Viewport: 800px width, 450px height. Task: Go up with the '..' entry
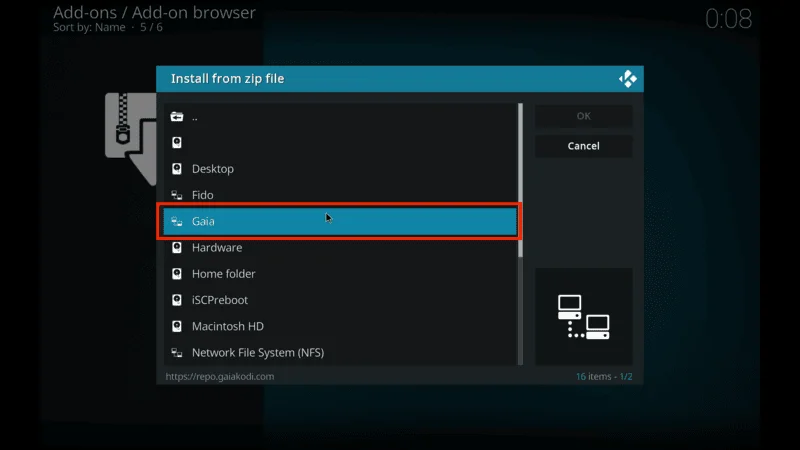click(340, 117)
